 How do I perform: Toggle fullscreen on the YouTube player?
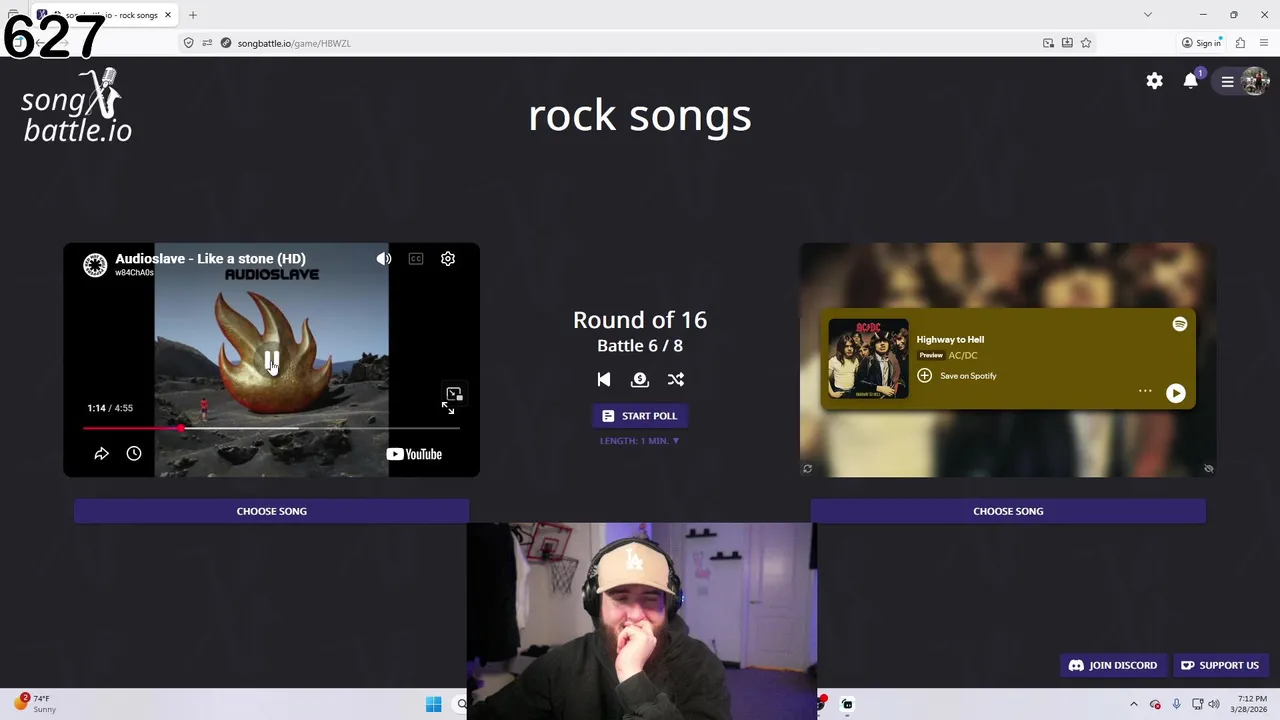(x=448, y=408)
